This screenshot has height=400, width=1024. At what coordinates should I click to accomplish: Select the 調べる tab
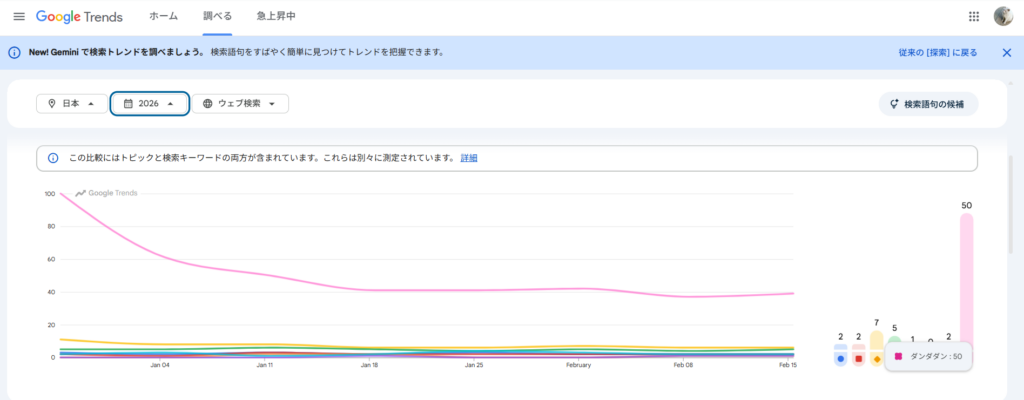coord(217,17)
